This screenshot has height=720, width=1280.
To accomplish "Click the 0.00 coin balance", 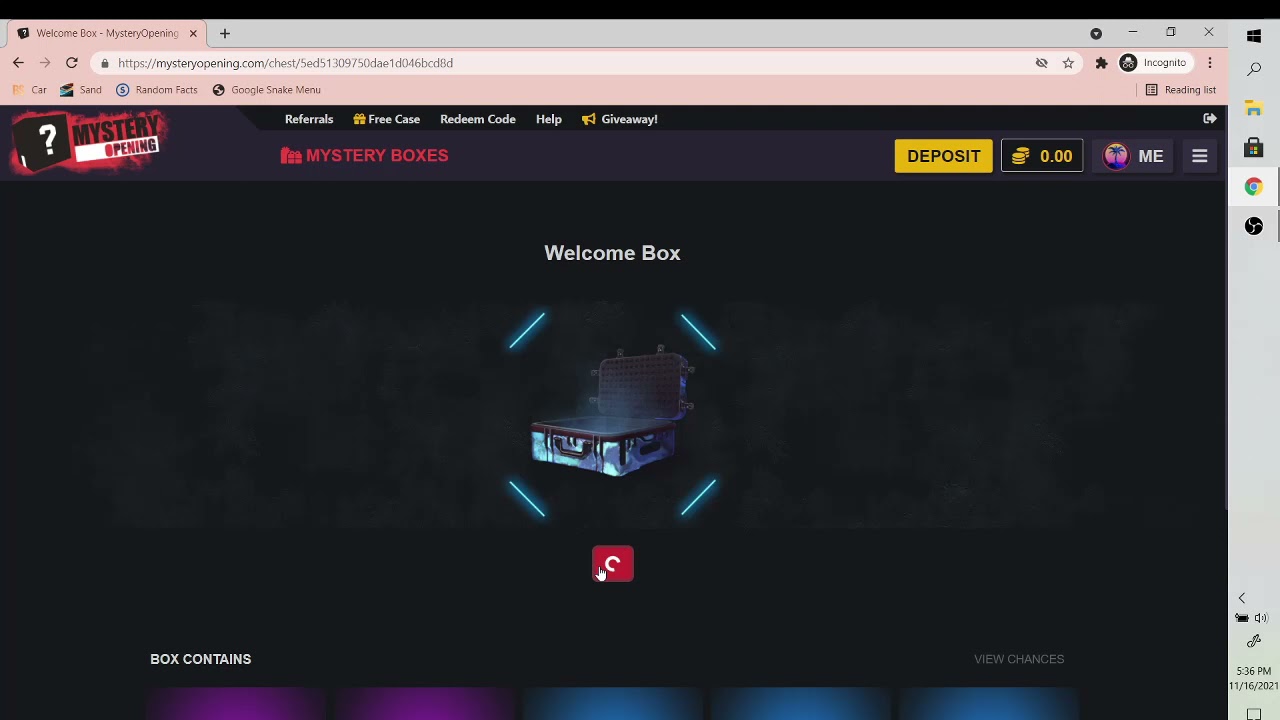I will tap(1042, 156).
